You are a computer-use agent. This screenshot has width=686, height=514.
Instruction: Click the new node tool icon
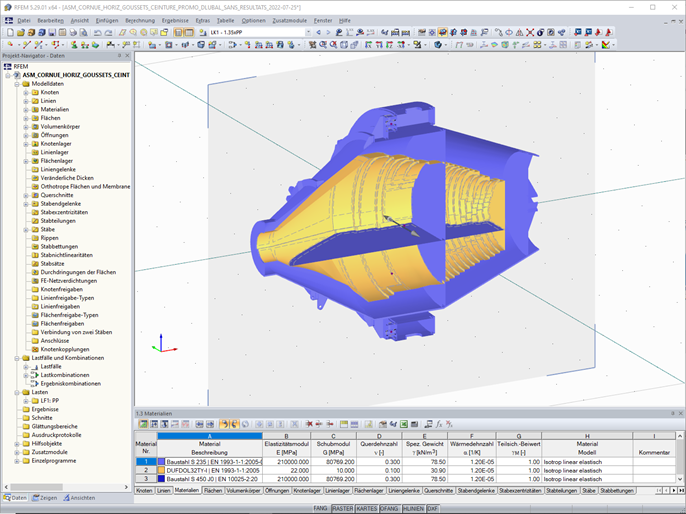coord(10,45)
